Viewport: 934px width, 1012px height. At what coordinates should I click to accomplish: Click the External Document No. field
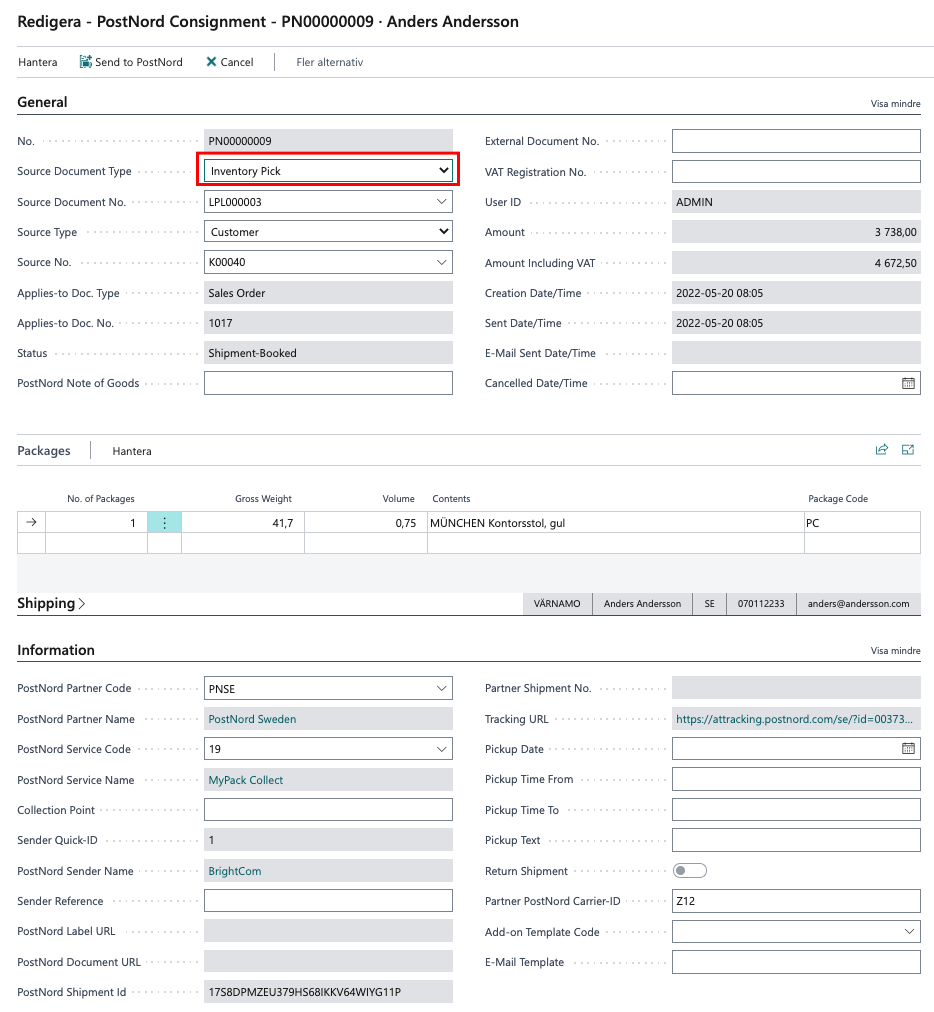pyautogui.click(x=795, y=141)
